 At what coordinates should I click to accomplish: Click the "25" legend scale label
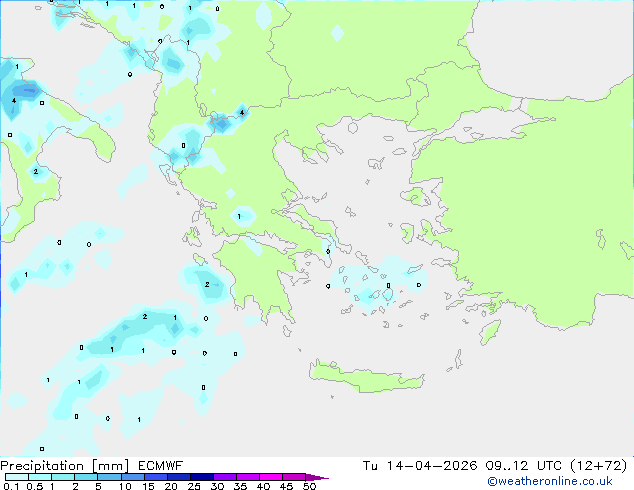[194, 486]
